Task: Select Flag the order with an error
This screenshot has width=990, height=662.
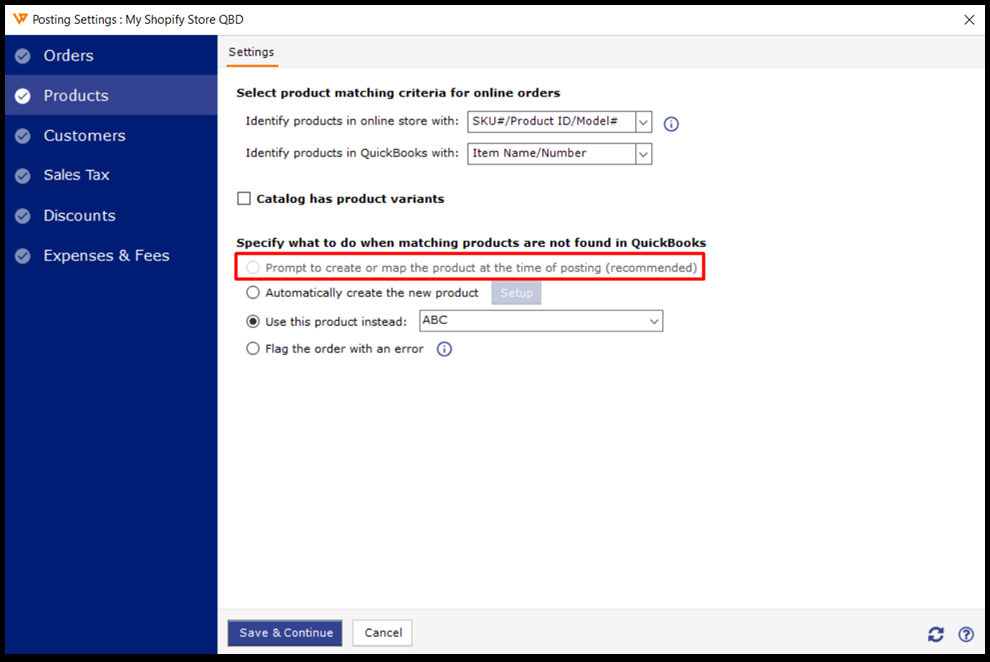Action: click(x=253, y=349)
